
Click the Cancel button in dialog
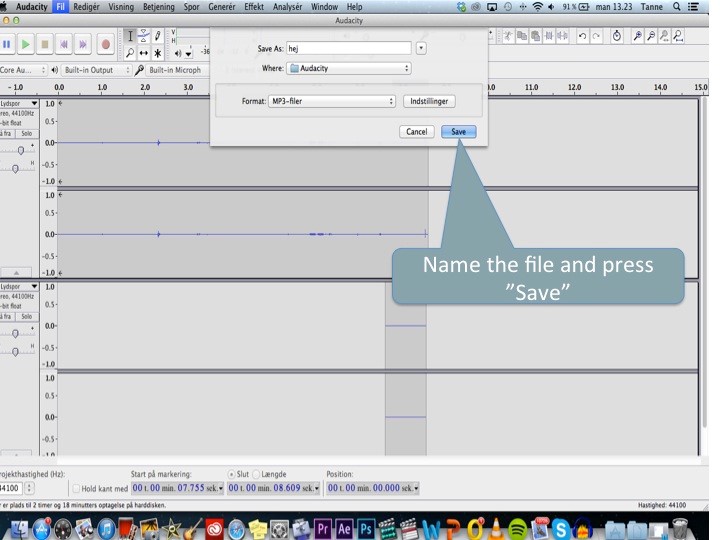coord(416,132)
